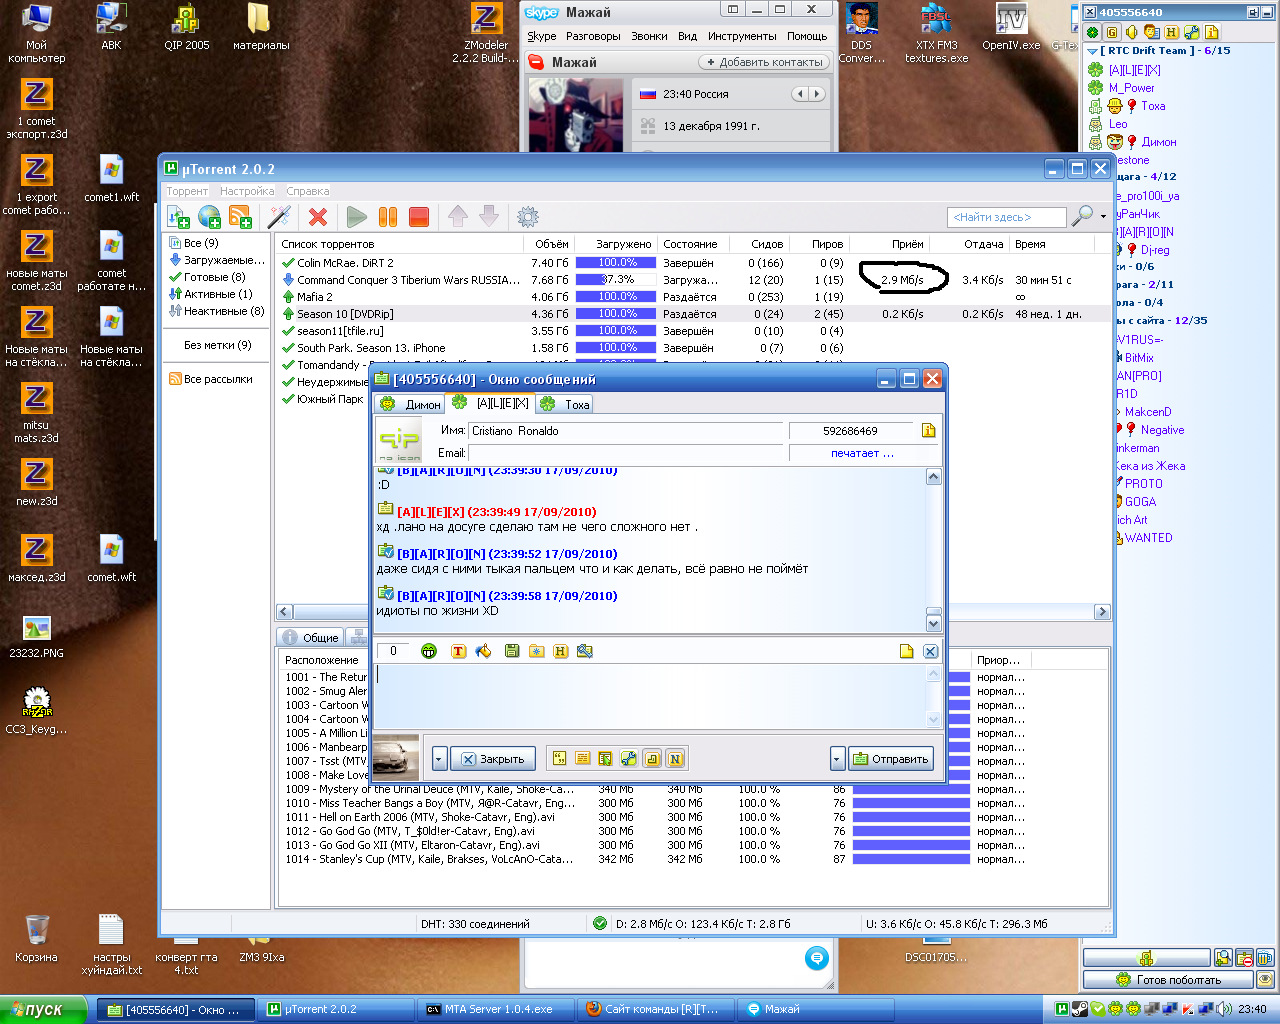Select the '[A][L][E][X]' chat tab
Screen dimensions: 1280x1024
[489, 403]
